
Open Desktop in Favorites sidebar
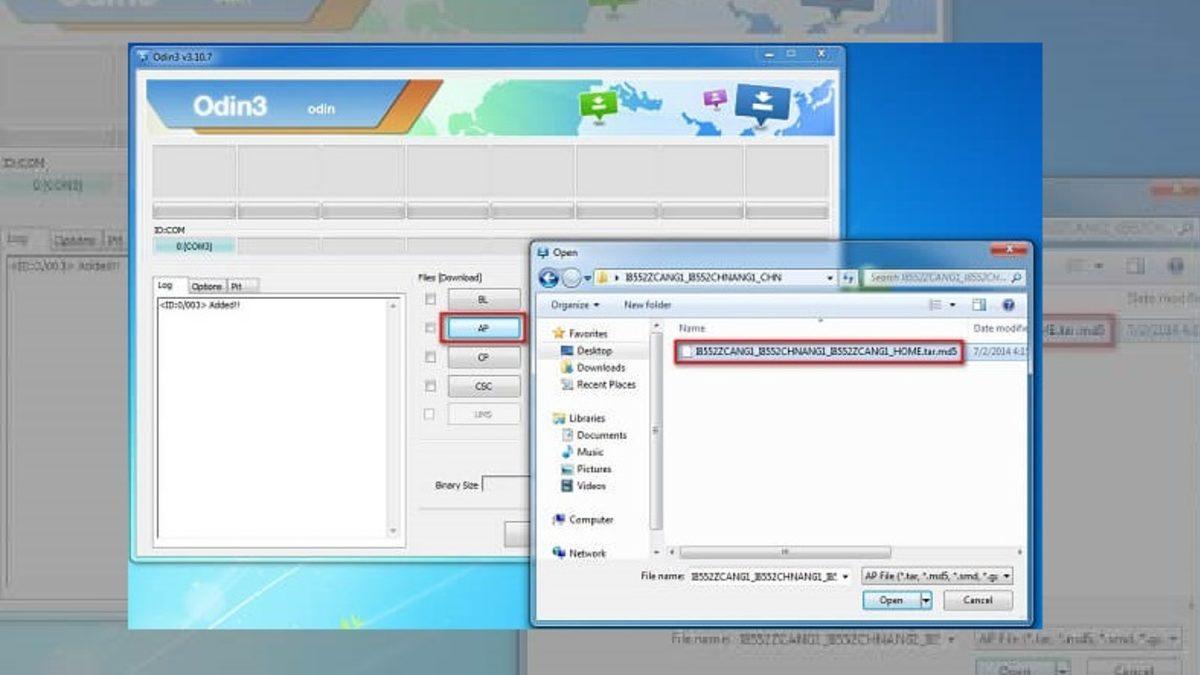point(594,351)
